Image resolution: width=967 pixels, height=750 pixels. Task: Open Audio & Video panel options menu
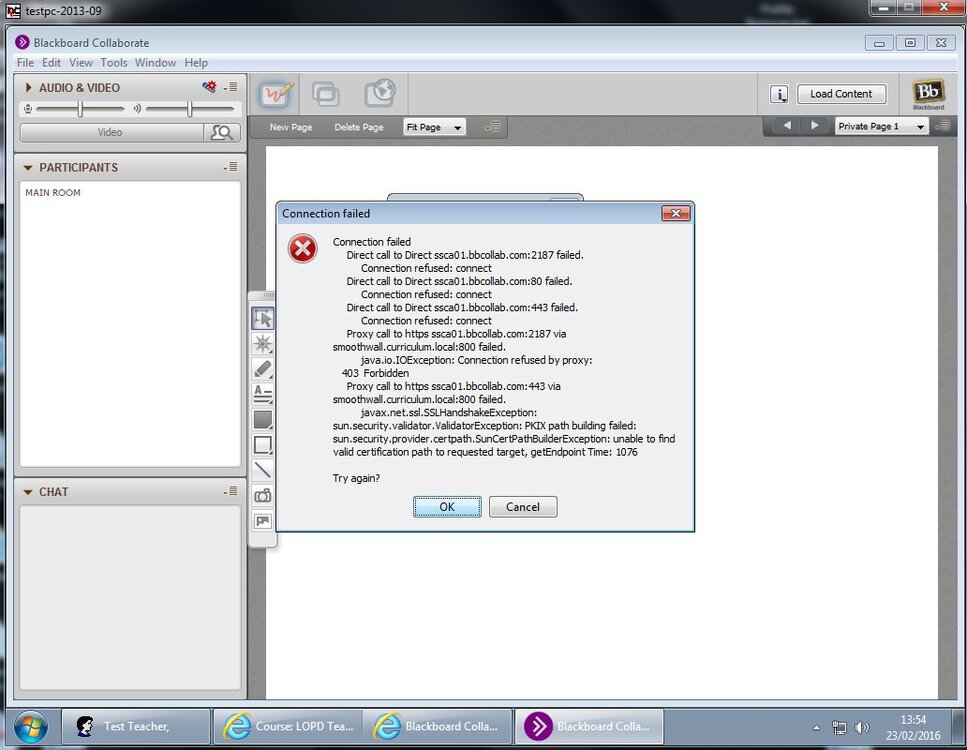231,87
